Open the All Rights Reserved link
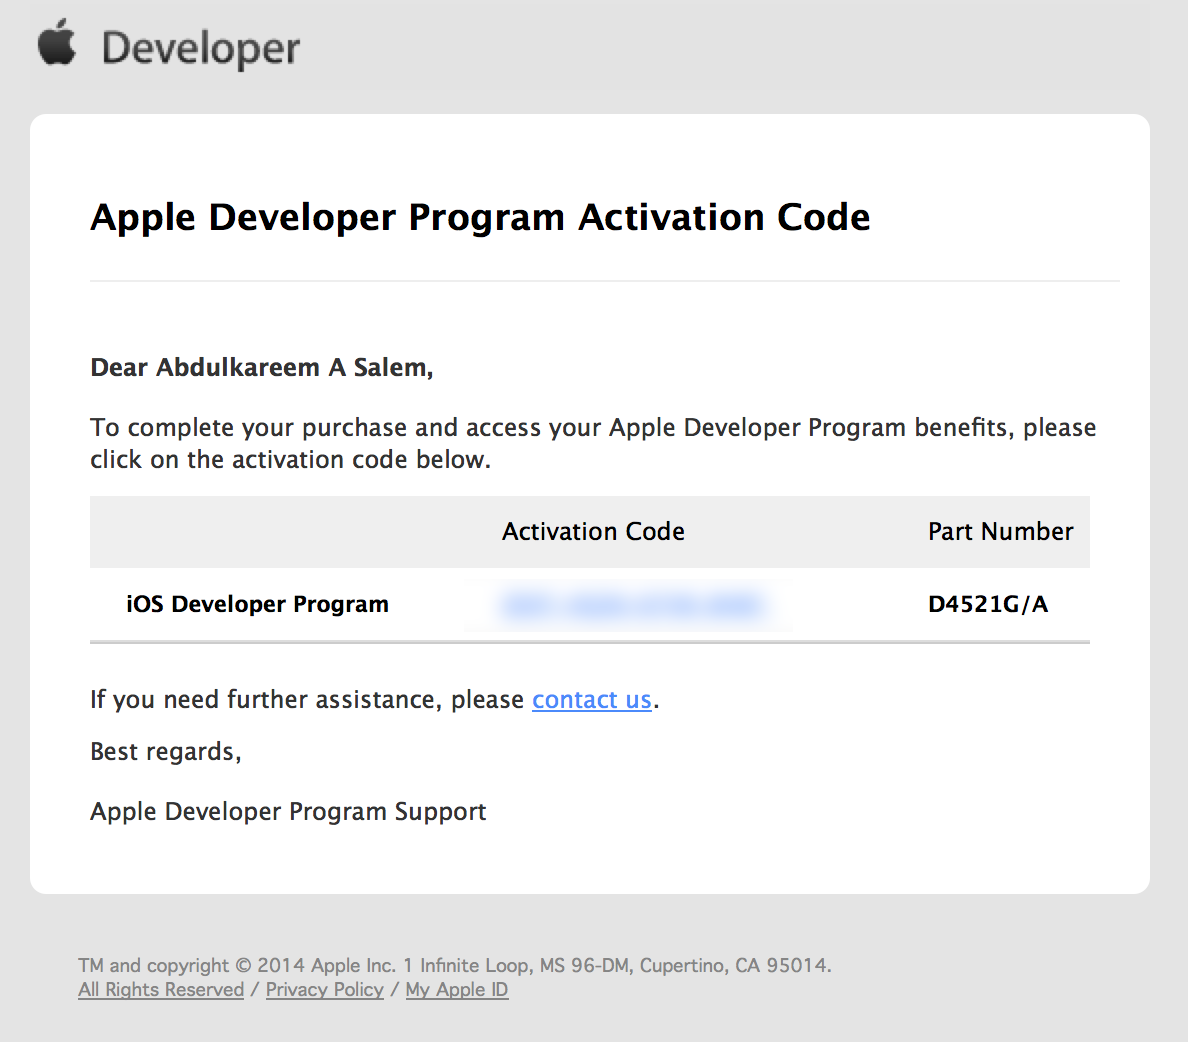 pyautogui.click(x=161, y=990)
